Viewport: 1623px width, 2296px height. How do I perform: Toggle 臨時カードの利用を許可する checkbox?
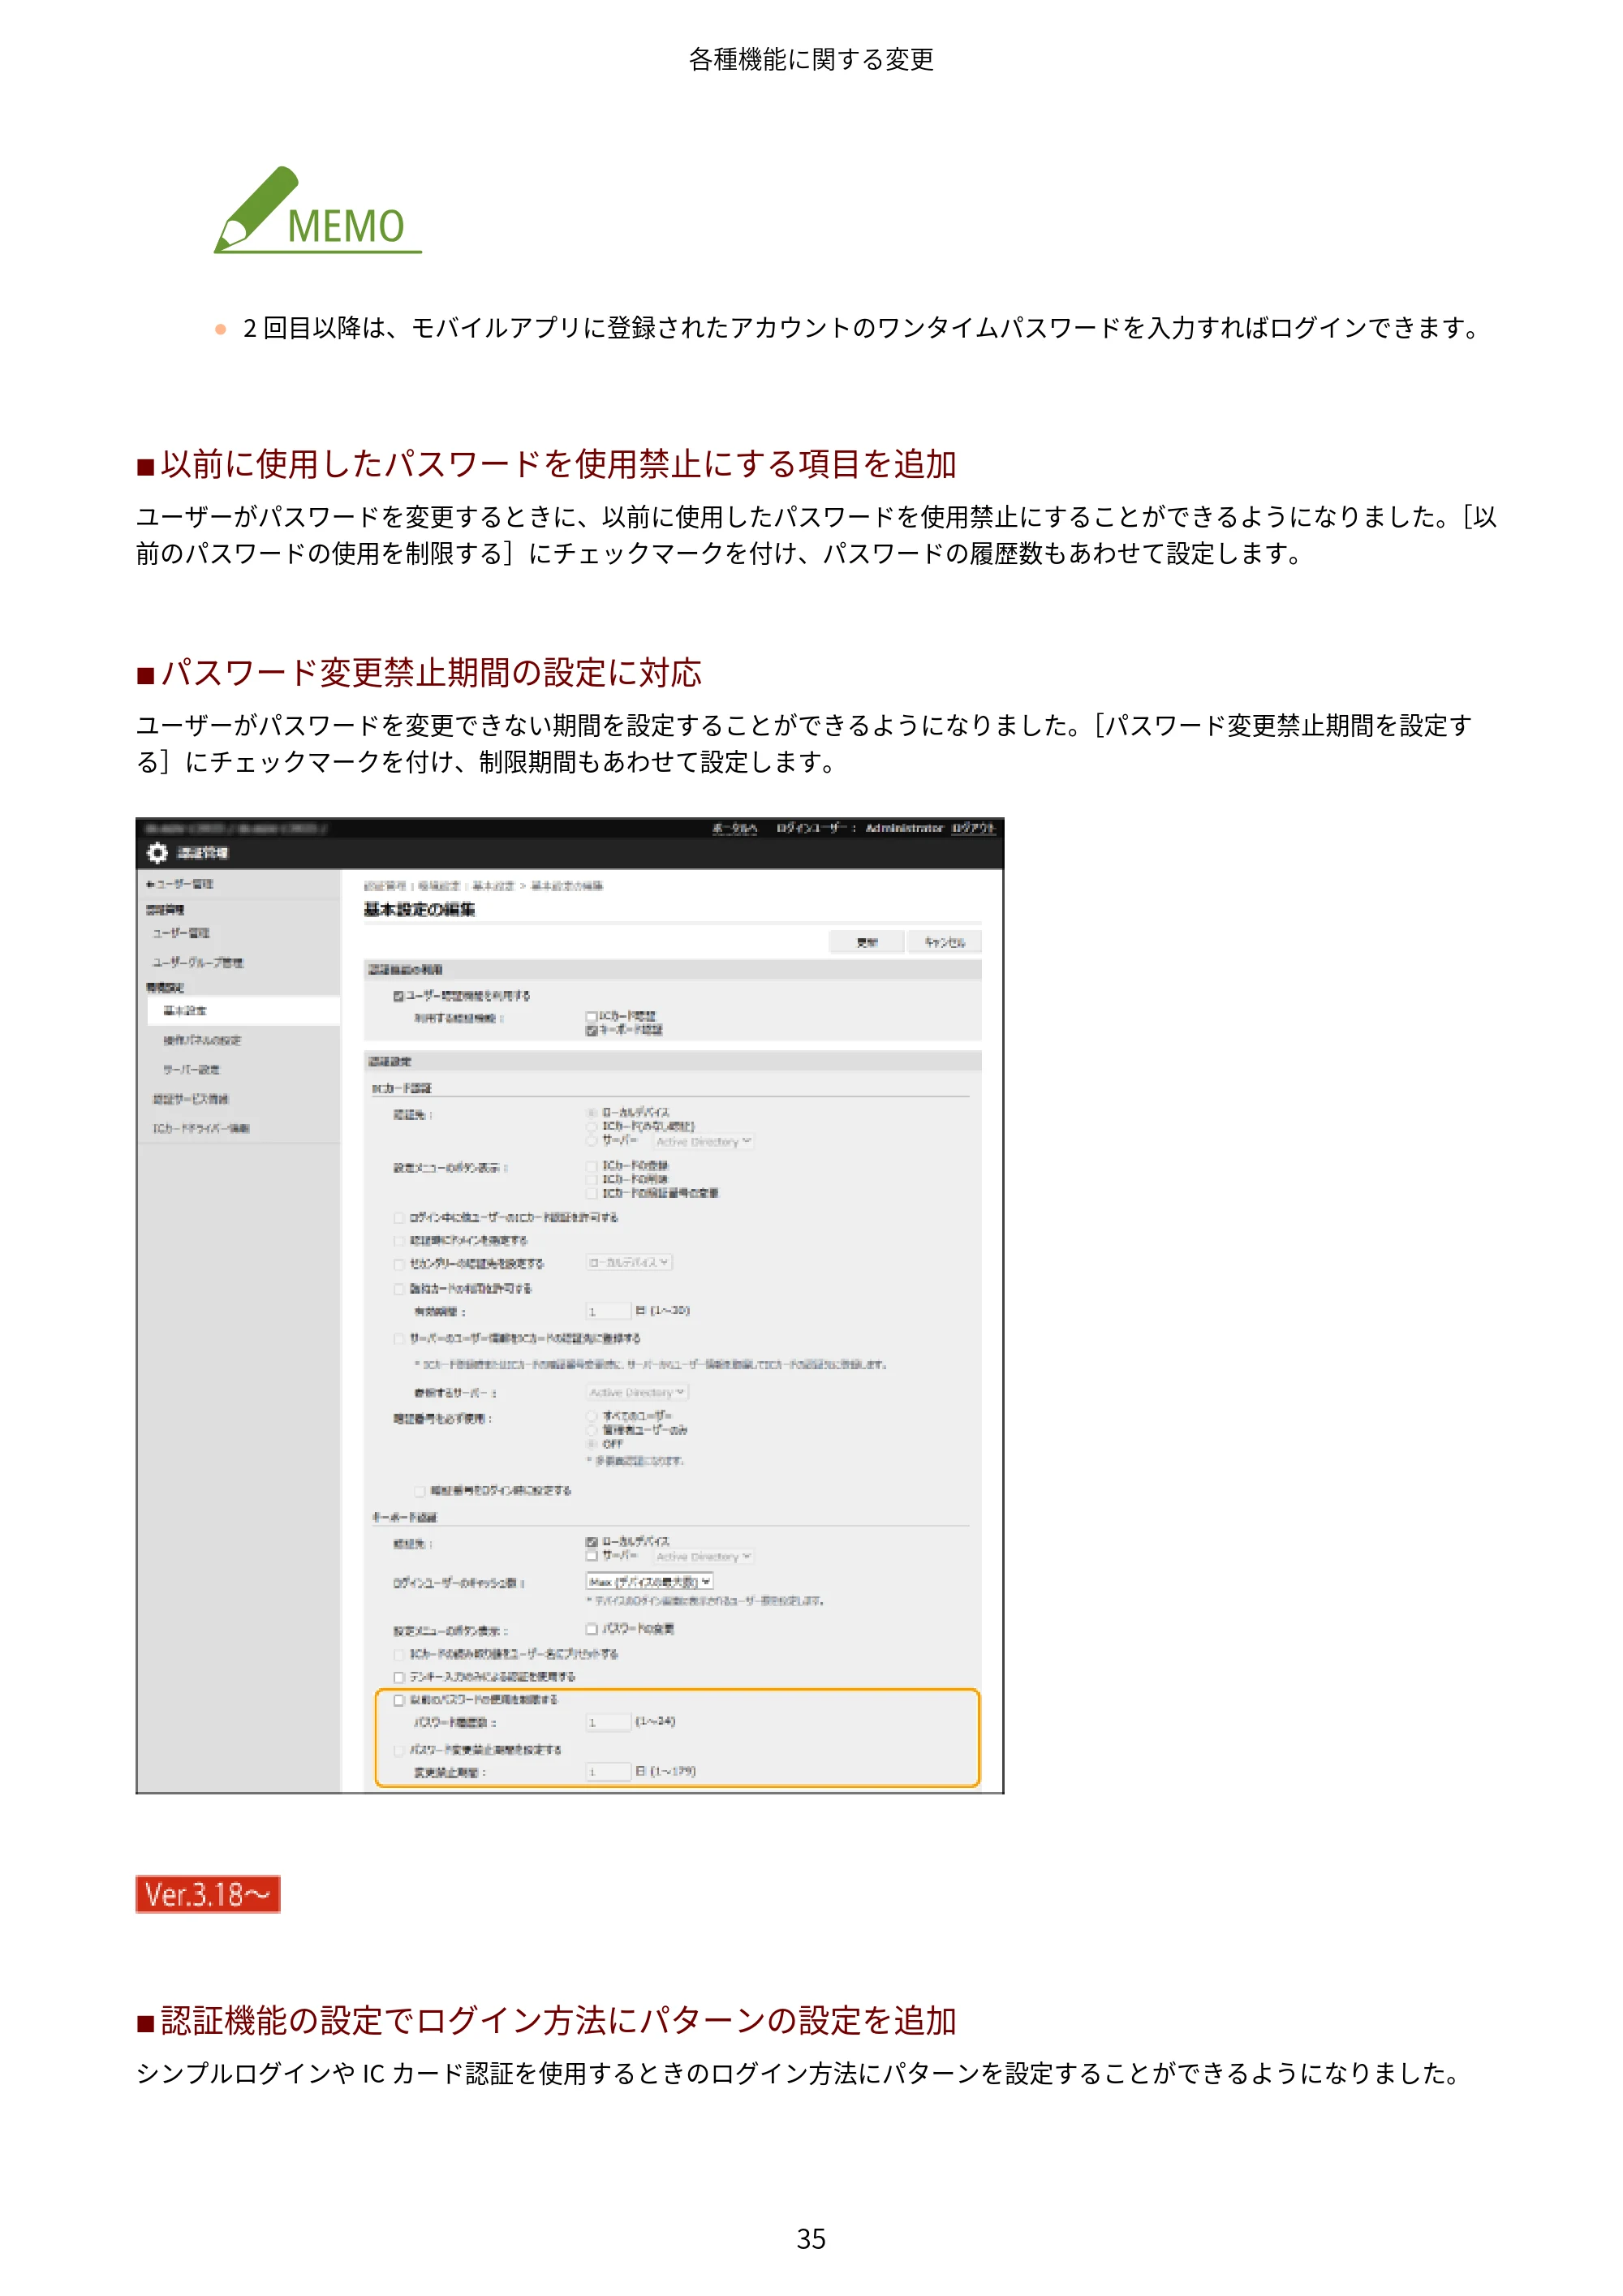click(x=399, y=1289)
